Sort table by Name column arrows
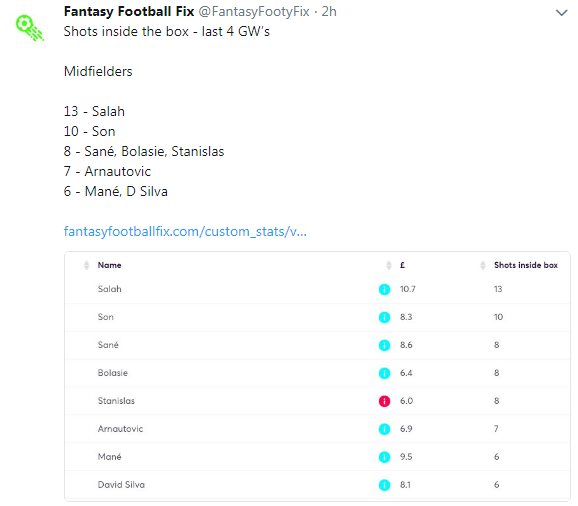Image resolution: width=578 pixels, height=506 pixels. click(x=86, y=265)
